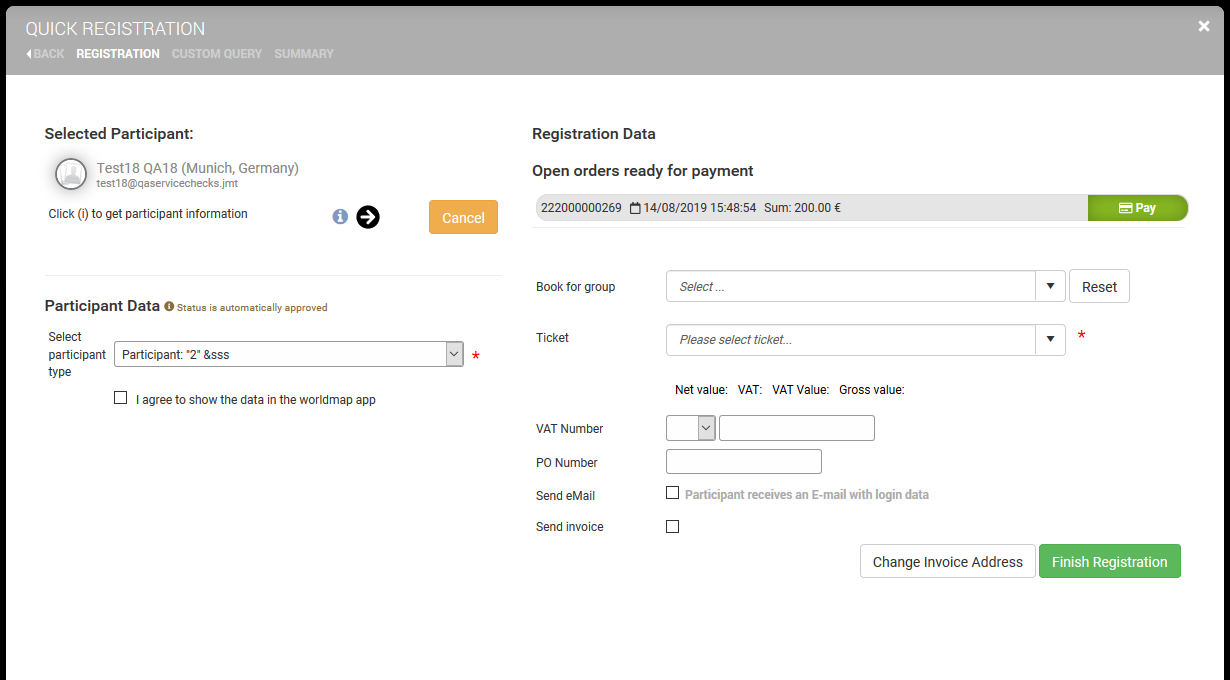This screenshot has width=1230, height=680.
Task: Tick the Send eMail checkbox
Action: (672, 493)
